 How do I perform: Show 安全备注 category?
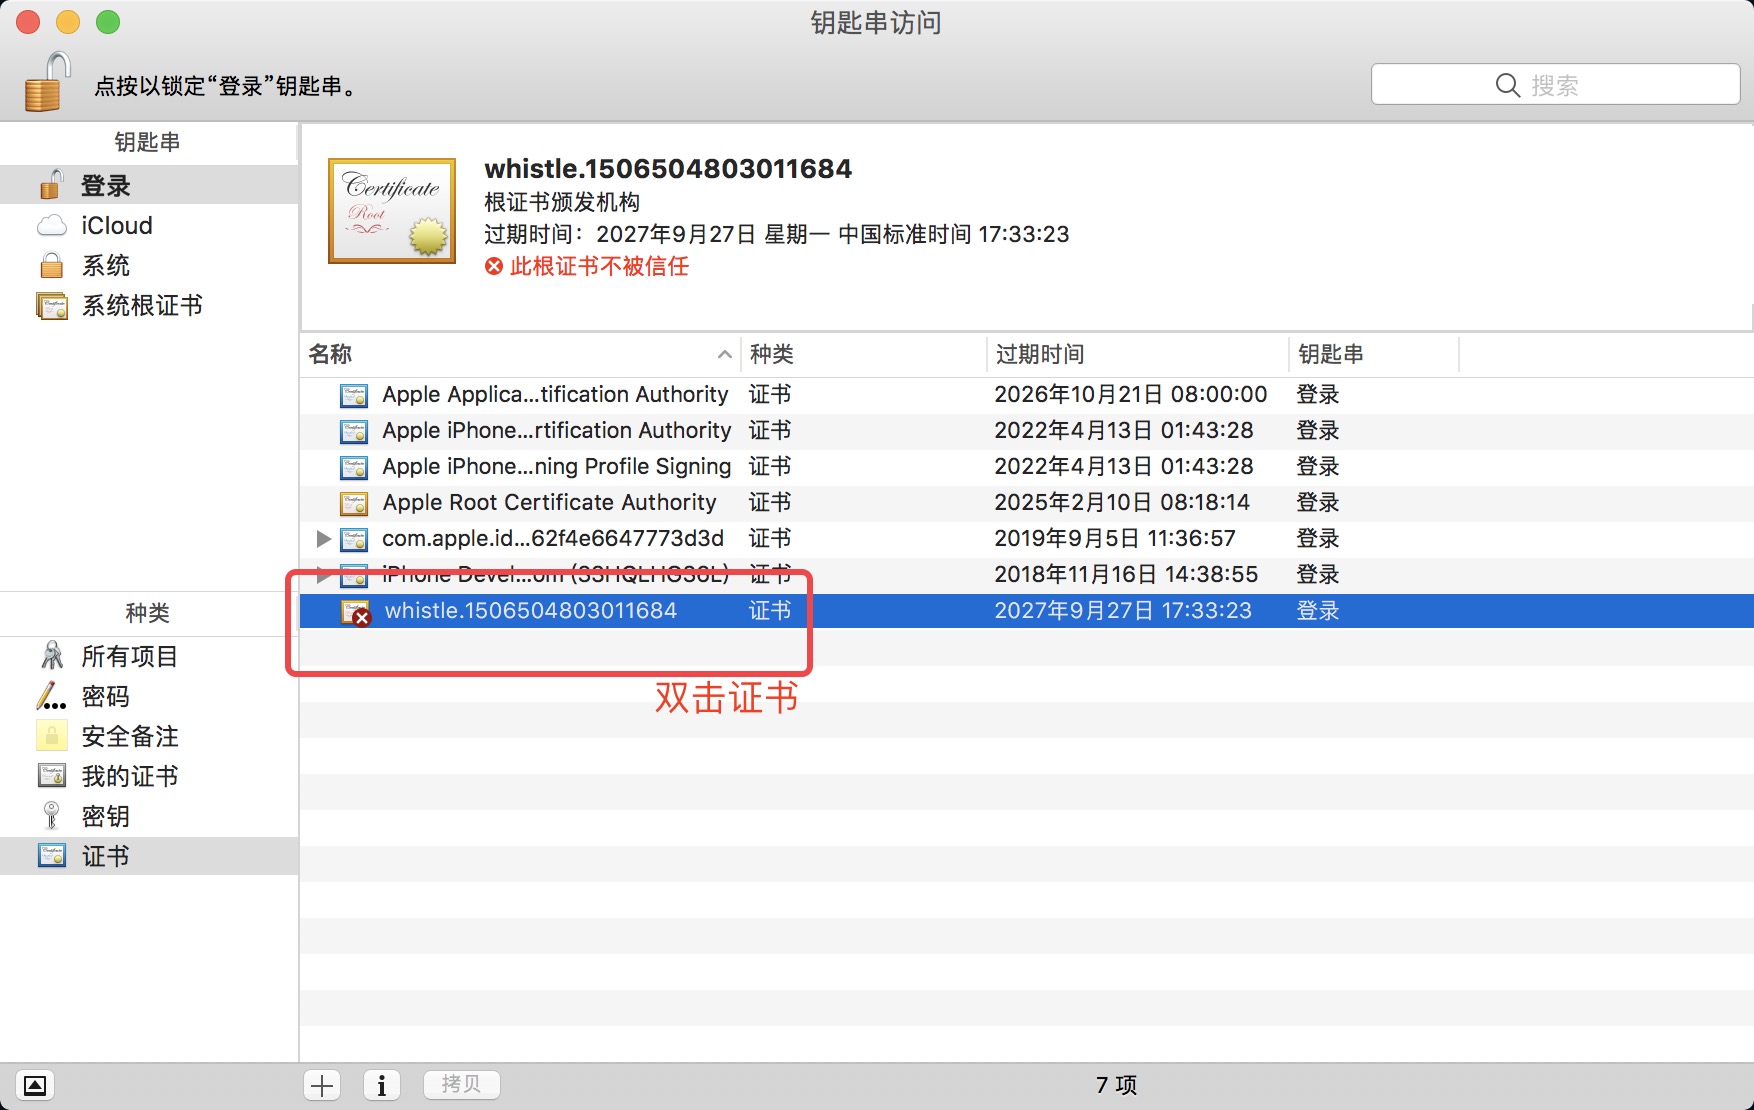pyautogui.click(x=149, y=736)
